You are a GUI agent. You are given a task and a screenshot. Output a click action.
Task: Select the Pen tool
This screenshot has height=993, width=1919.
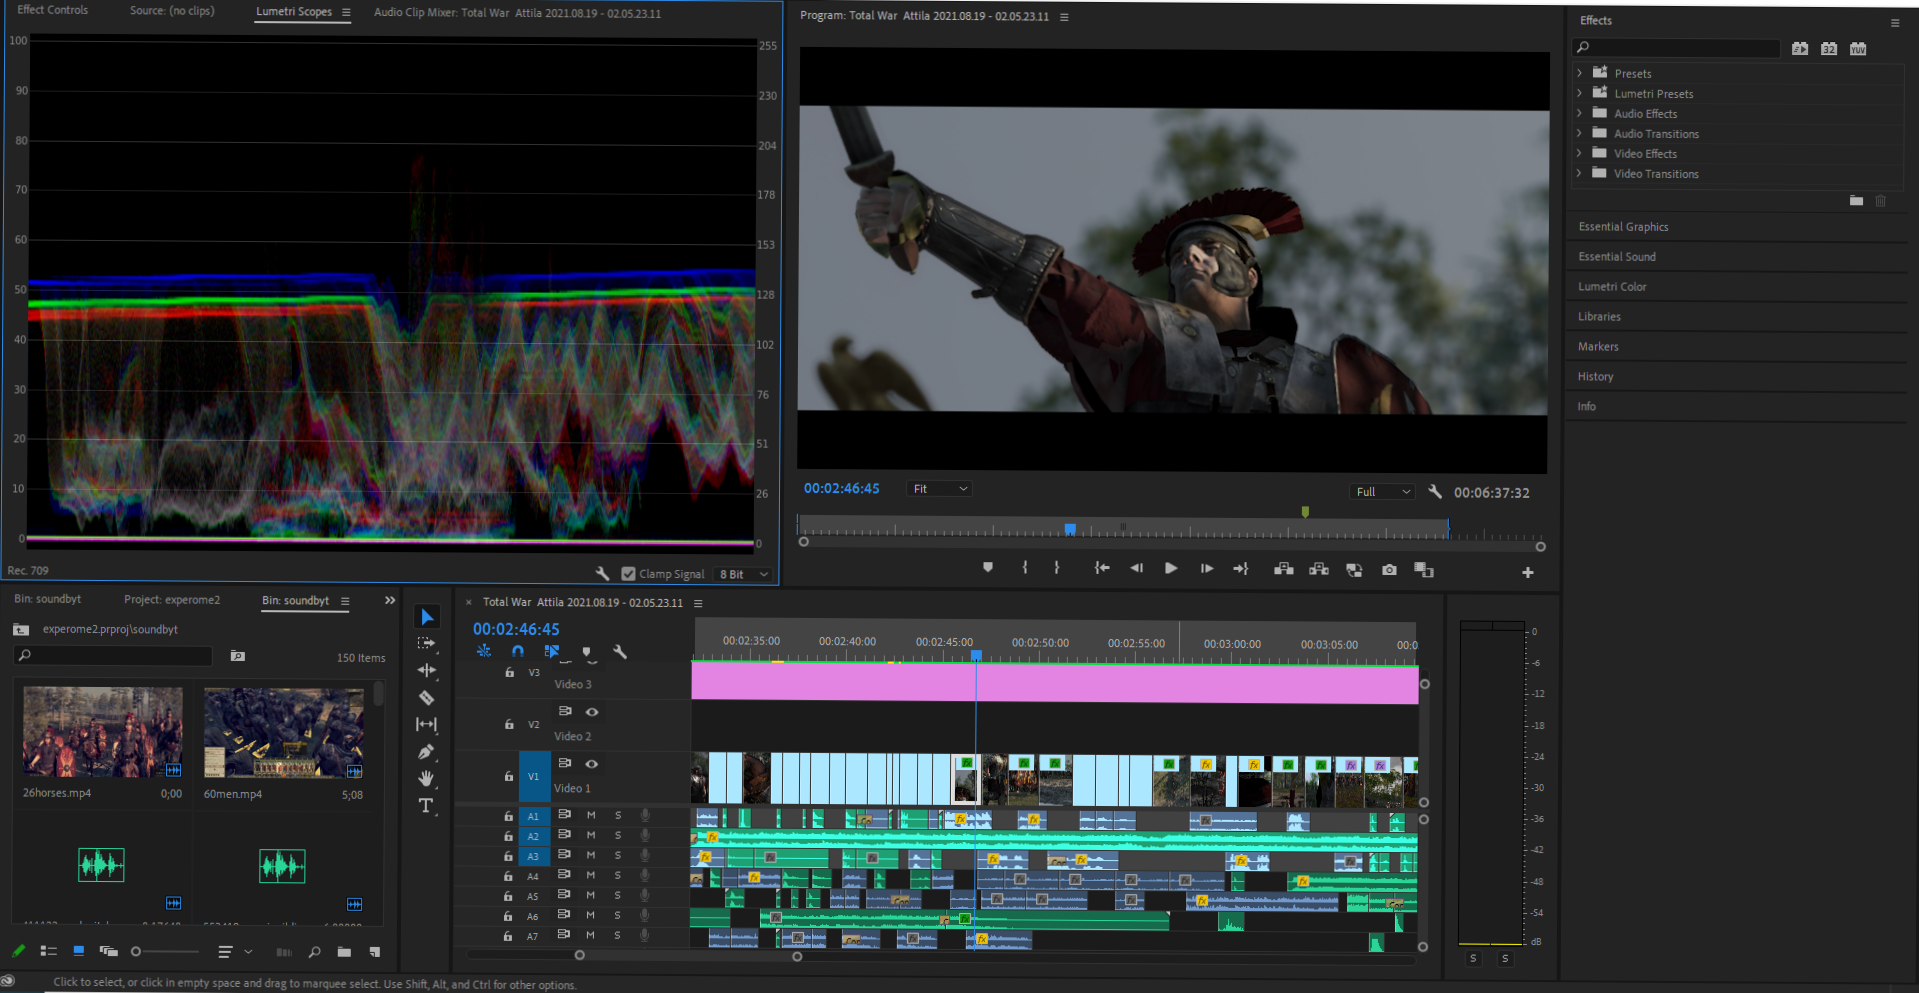pyautogui.click(x=426, y=752)
